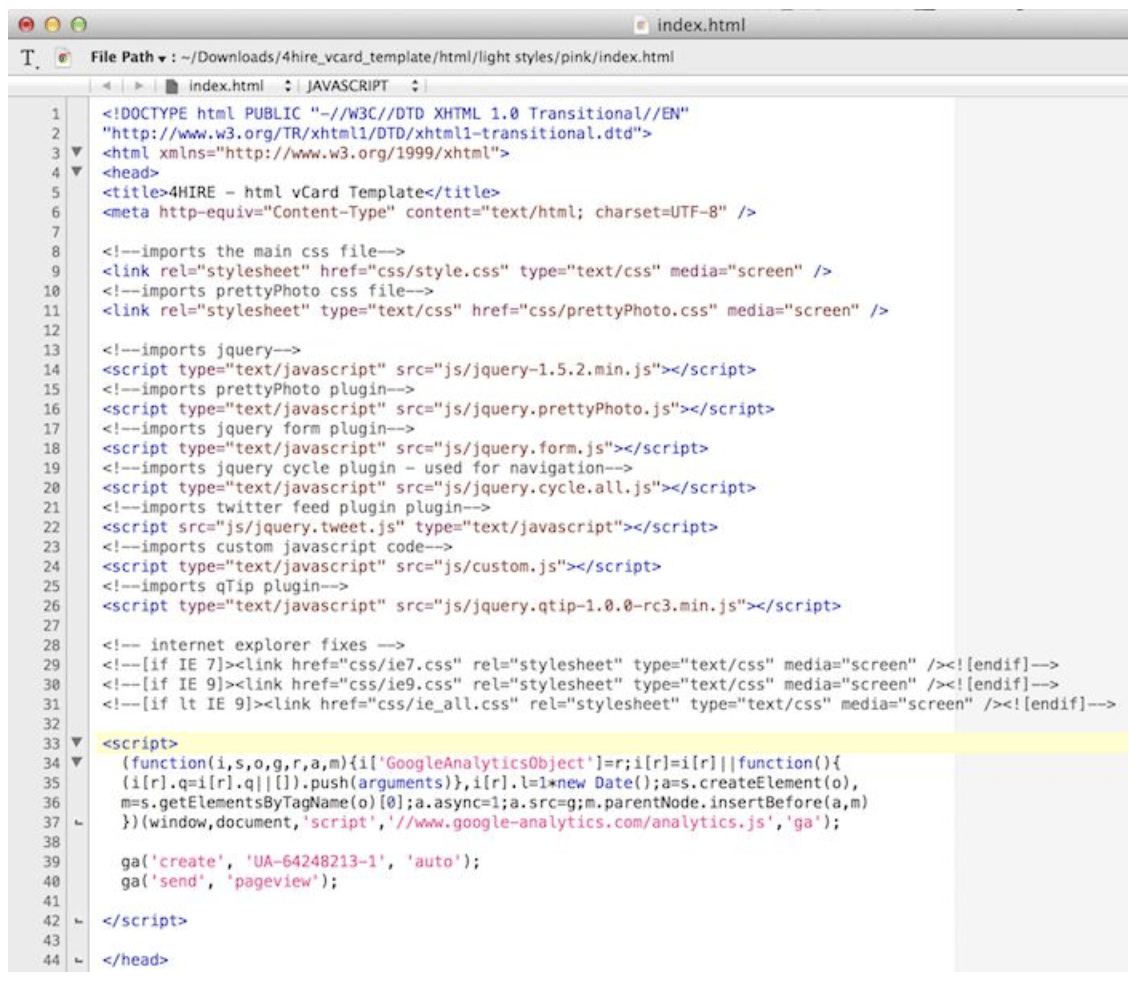Collapse the html tag fold on line 3

click(77, 154)
